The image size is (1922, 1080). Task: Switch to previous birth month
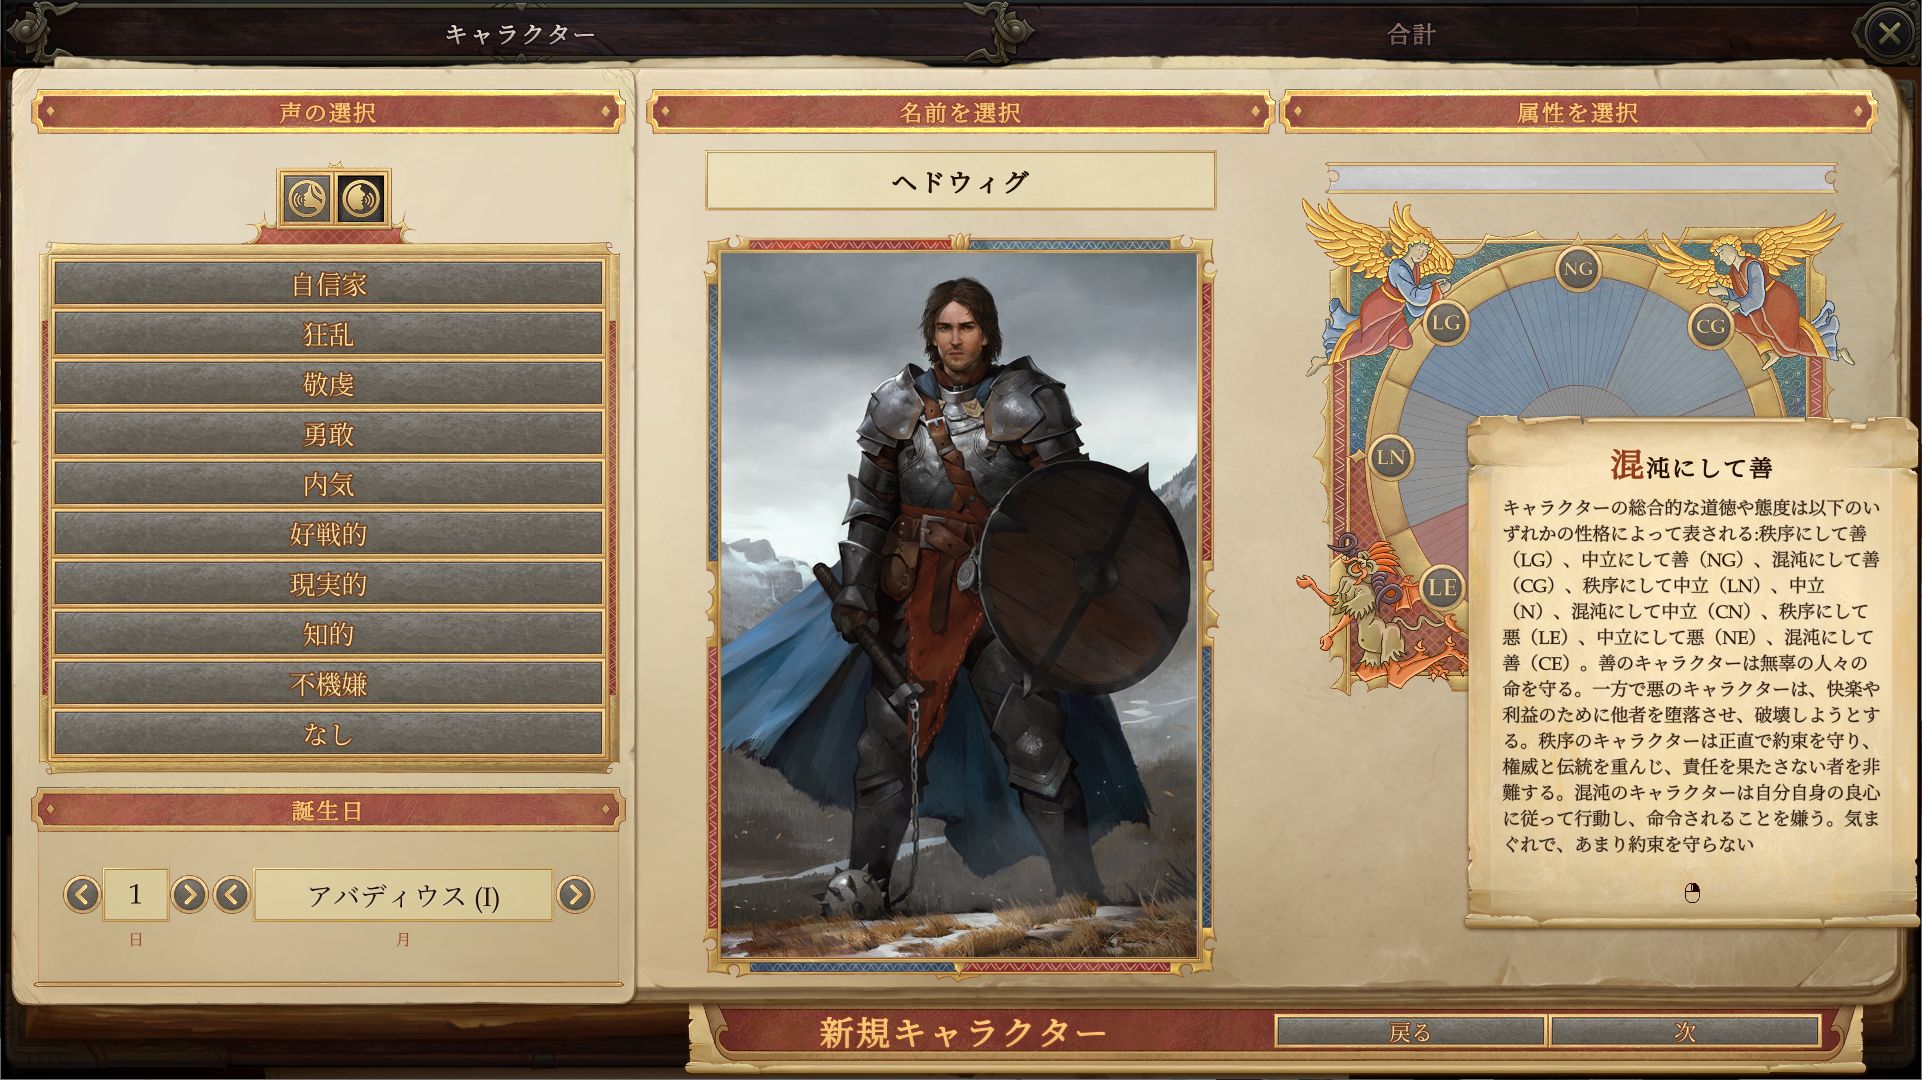(x=232, y=894)
